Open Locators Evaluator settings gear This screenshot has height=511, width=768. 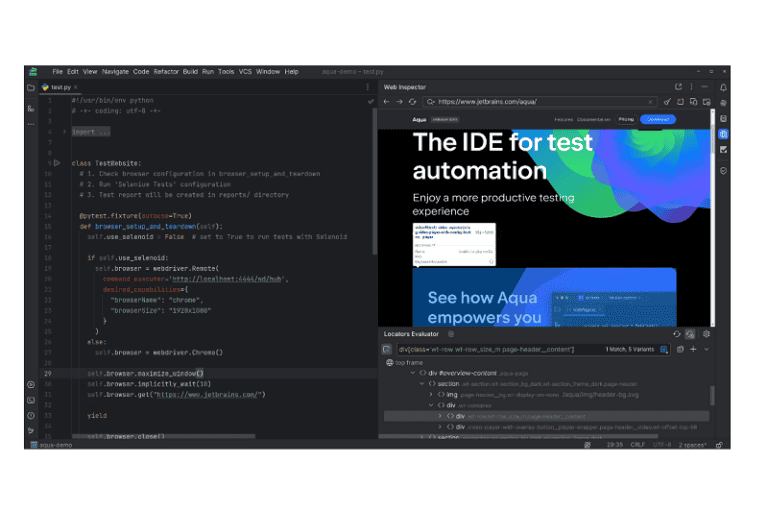[706, 334]
